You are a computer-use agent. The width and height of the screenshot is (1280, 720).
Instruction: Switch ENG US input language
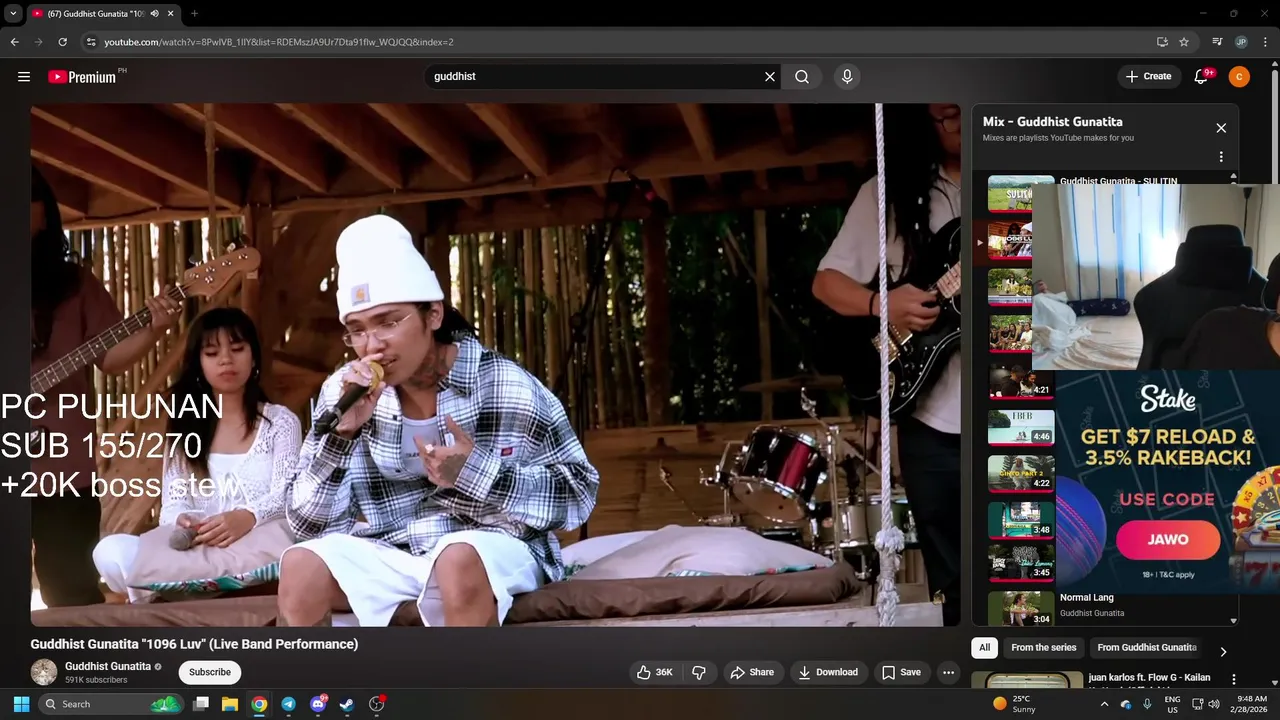point(1173,704)
